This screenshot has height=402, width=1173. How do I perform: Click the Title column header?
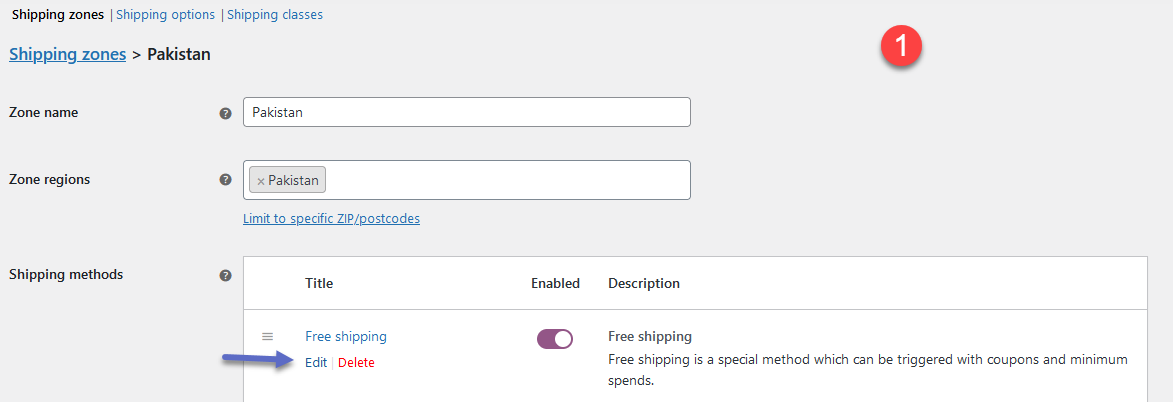click(319, 283)
